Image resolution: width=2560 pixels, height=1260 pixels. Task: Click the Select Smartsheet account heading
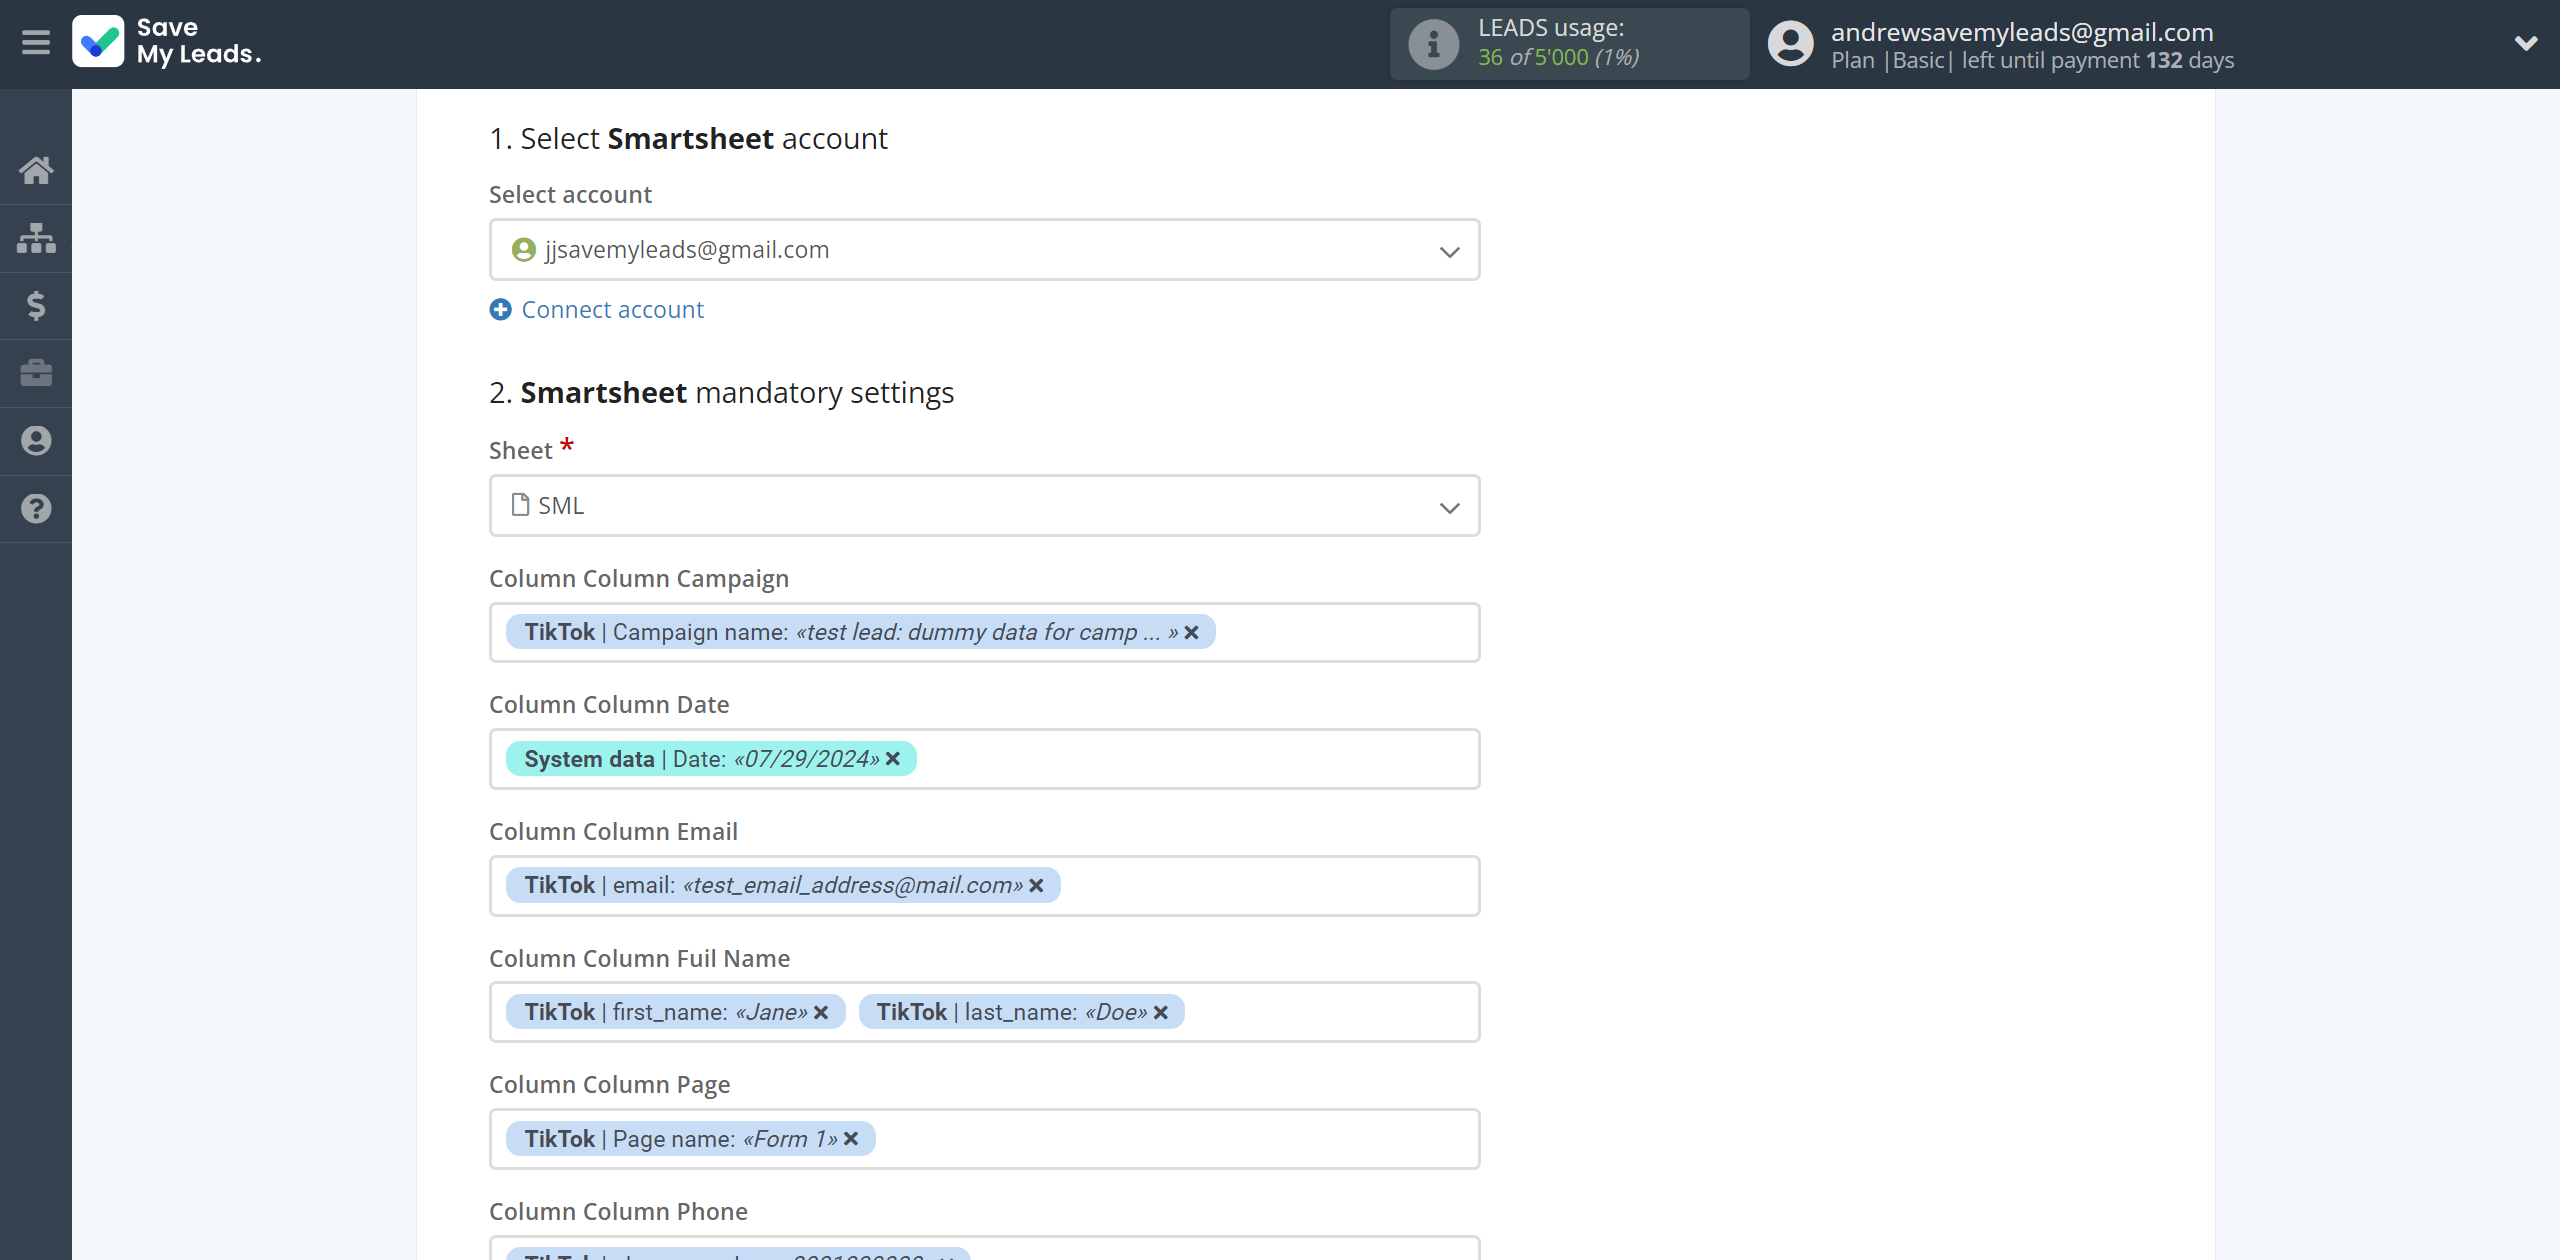[688, 139]
